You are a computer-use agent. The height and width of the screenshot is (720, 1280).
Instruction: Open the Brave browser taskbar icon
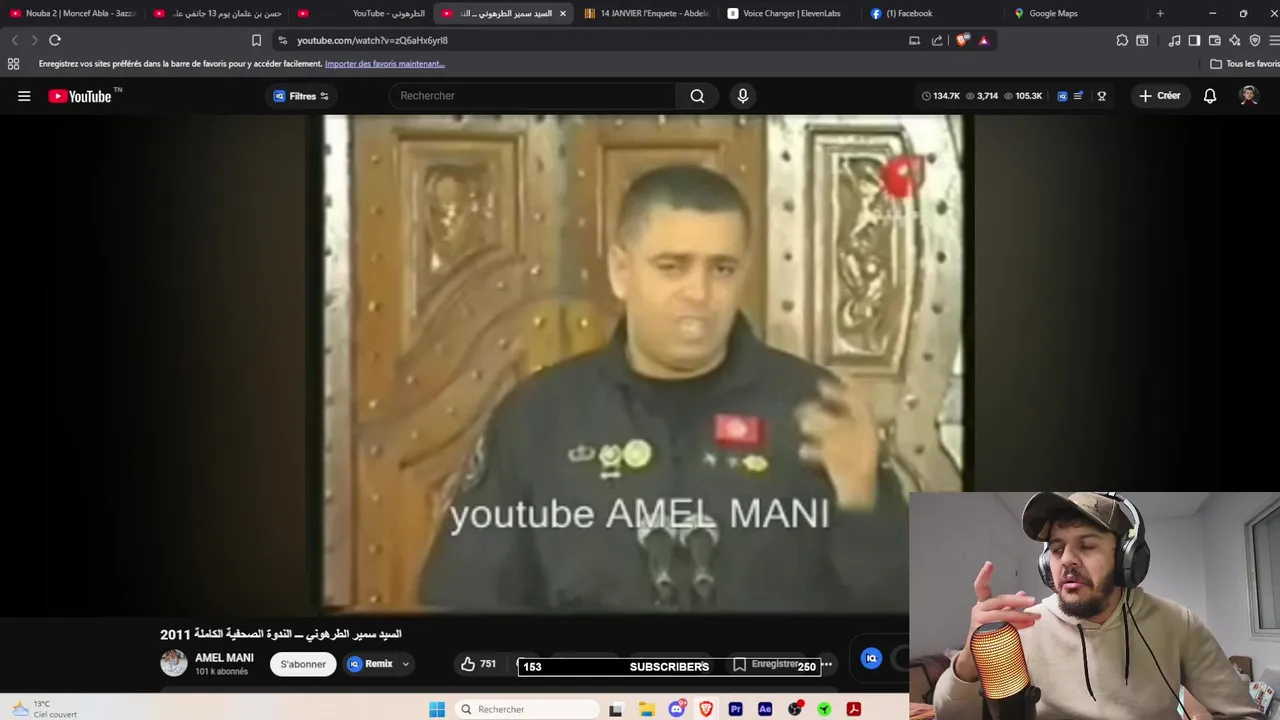click(x=706, y=709)
